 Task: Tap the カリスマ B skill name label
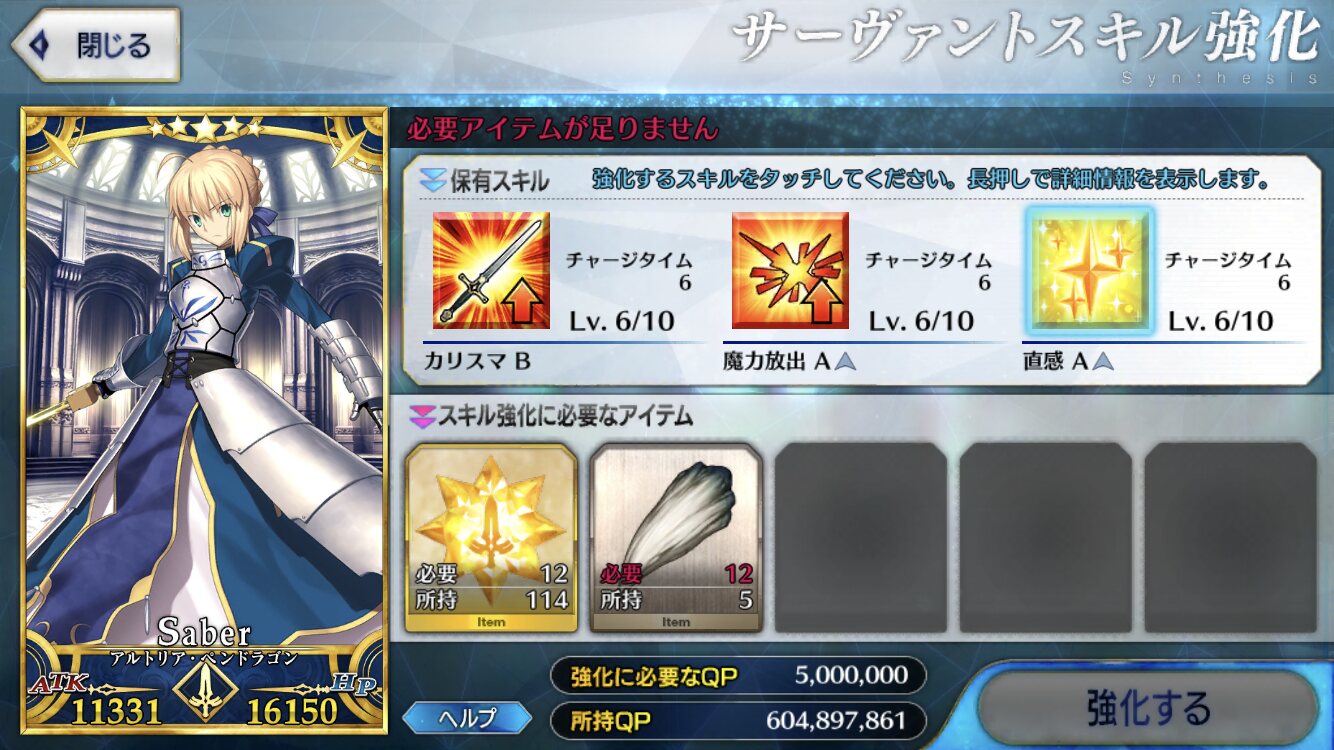(479, 362)
